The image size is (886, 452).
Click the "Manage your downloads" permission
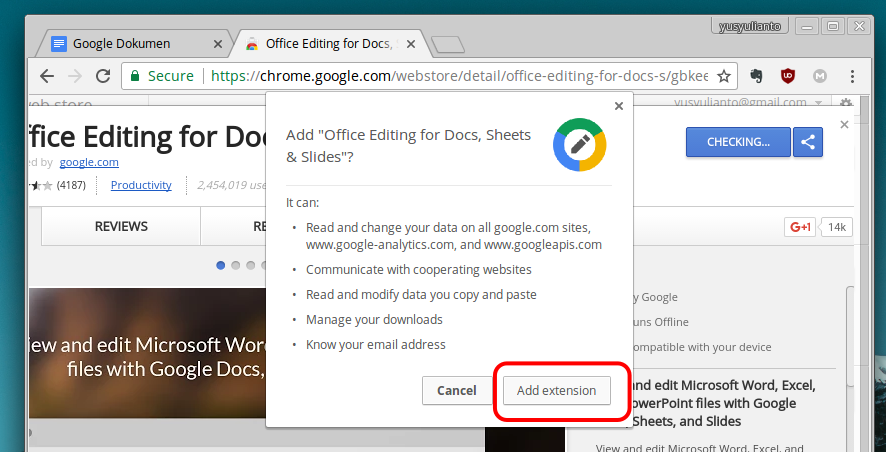tap(374, 320)
